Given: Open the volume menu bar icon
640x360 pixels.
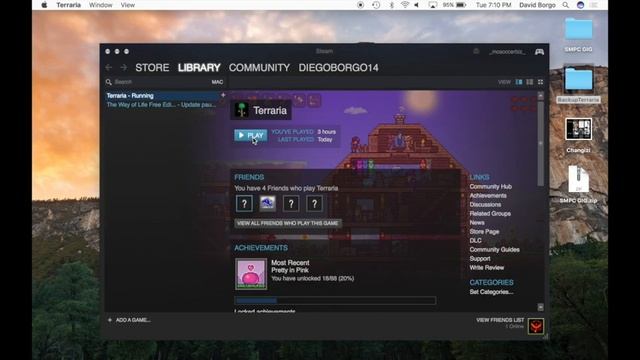Looking at the screenshot, I should tap(417, 5).
